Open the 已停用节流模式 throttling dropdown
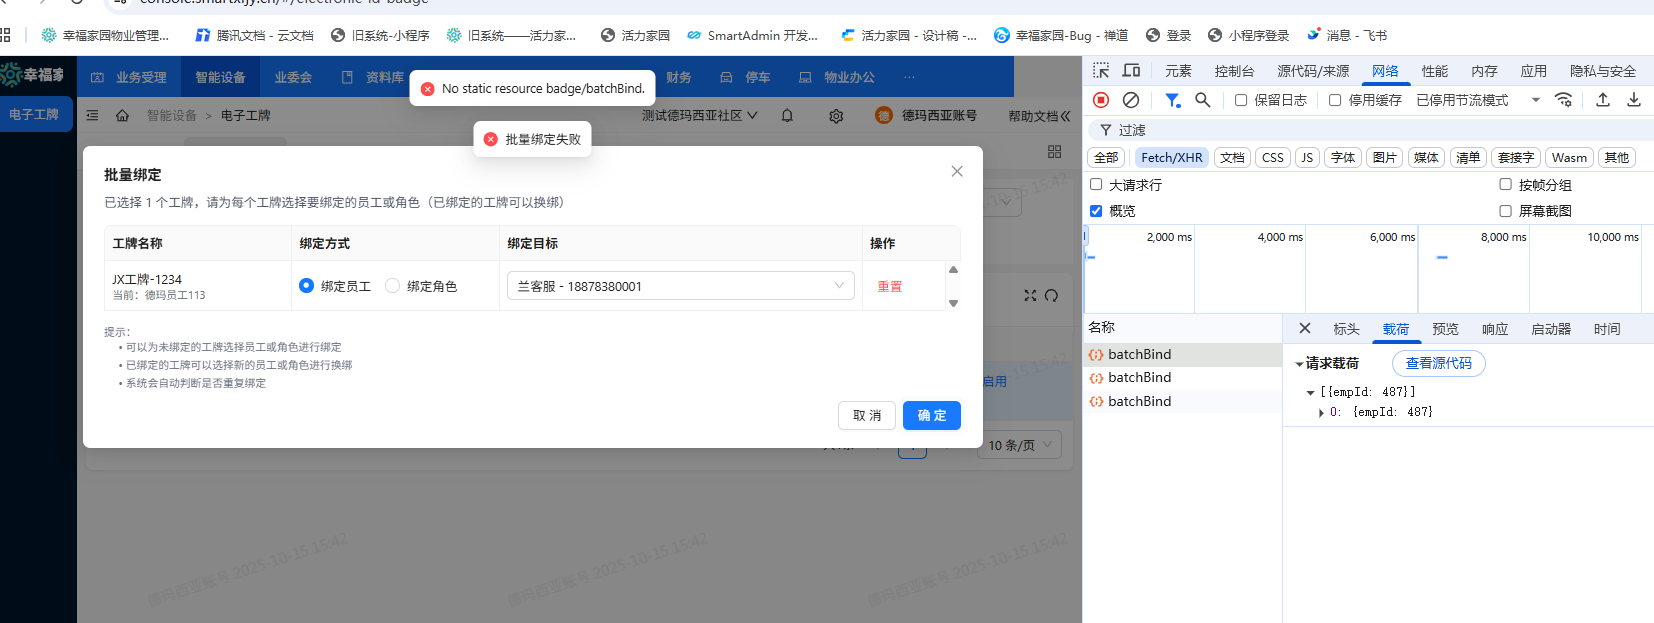The width and height of the screenshot is (1654, 623). [x=1478, y=100]
